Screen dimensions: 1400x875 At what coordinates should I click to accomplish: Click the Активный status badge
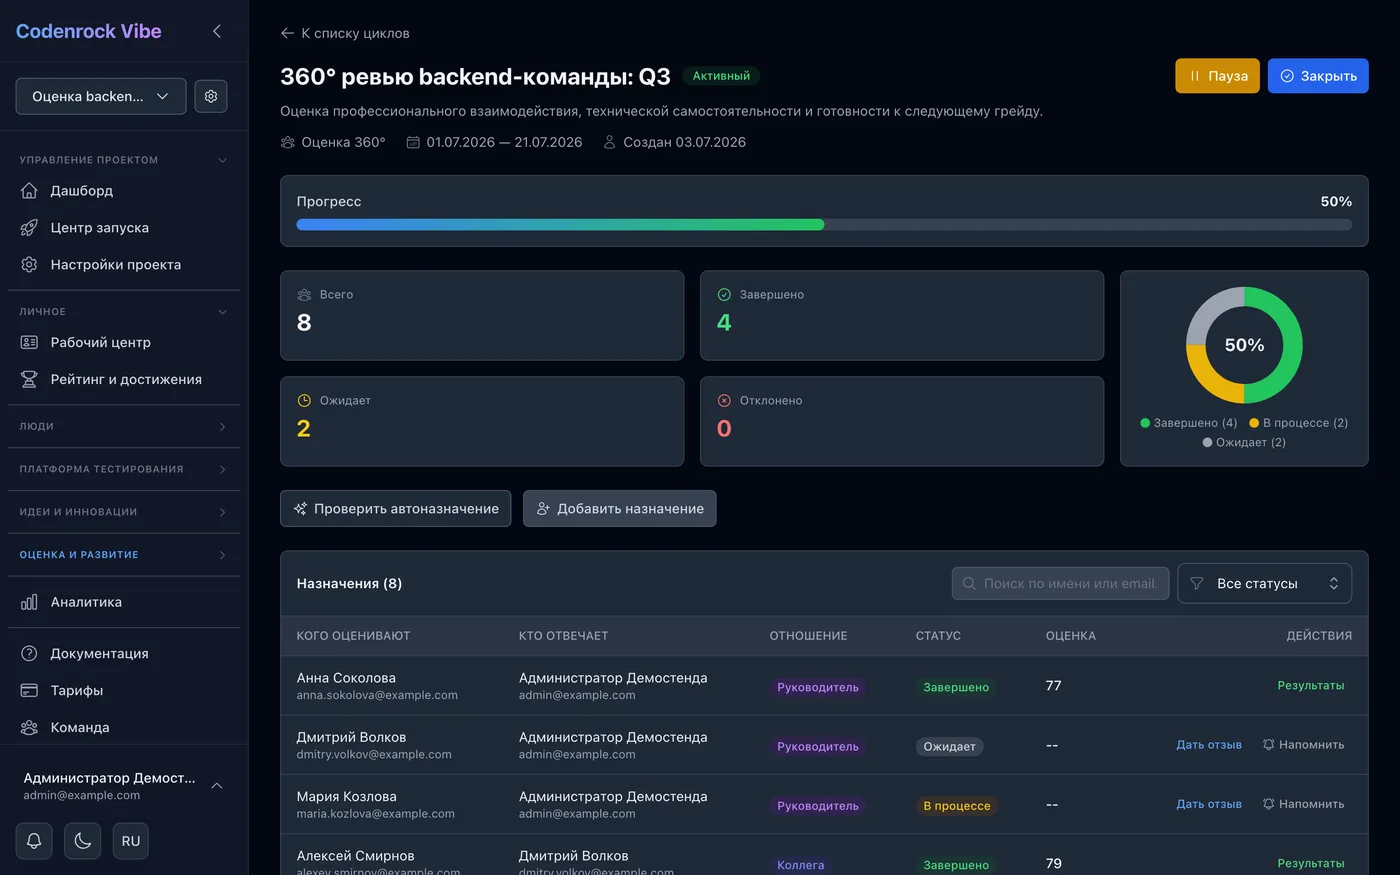point(721,76)
